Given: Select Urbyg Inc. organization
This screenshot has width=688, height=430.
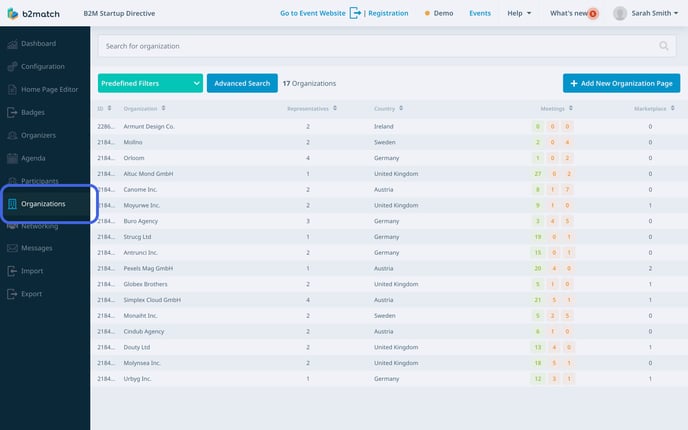Looking at the screenshot, I should (137, 379).
